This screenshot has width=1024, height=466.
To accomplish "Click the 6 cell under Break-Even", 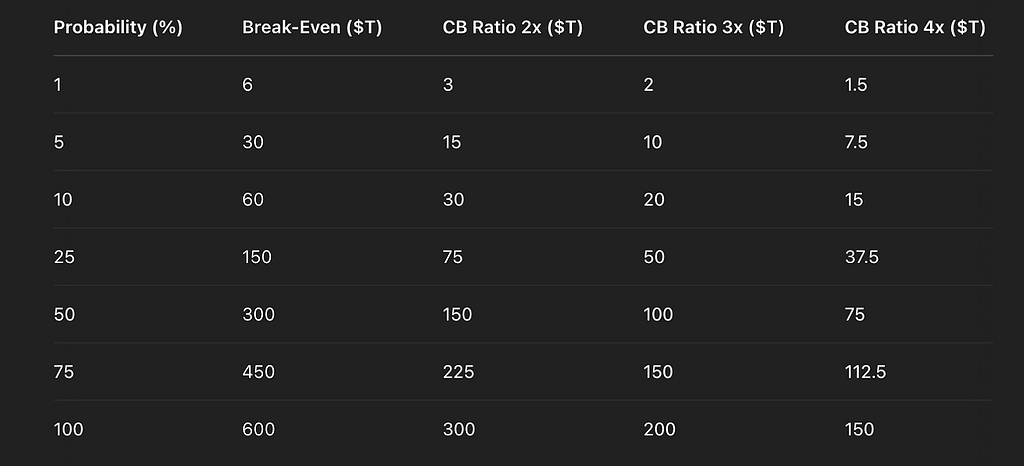I will [248, 85].
